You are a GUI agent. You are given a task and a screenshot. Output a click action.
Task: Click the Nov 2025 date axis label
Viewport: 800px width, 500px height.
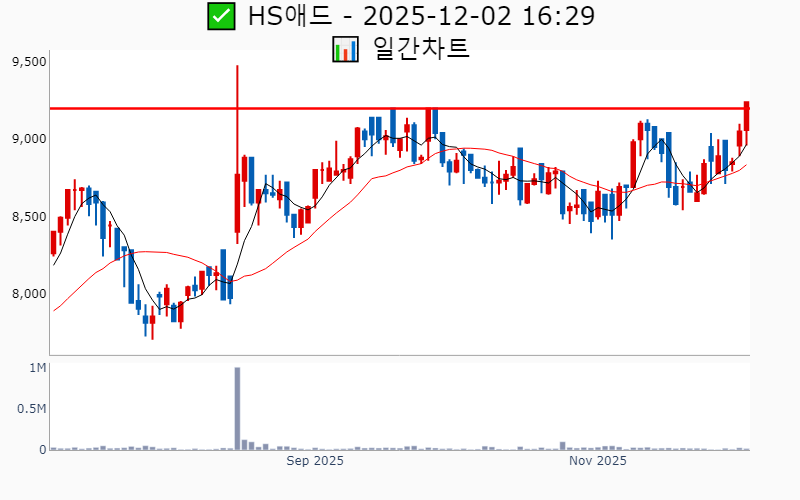(597, 461)
